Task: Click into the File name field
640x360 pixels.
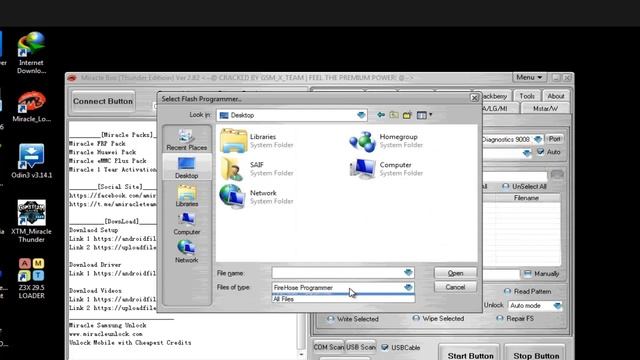Action: [338, 273]
